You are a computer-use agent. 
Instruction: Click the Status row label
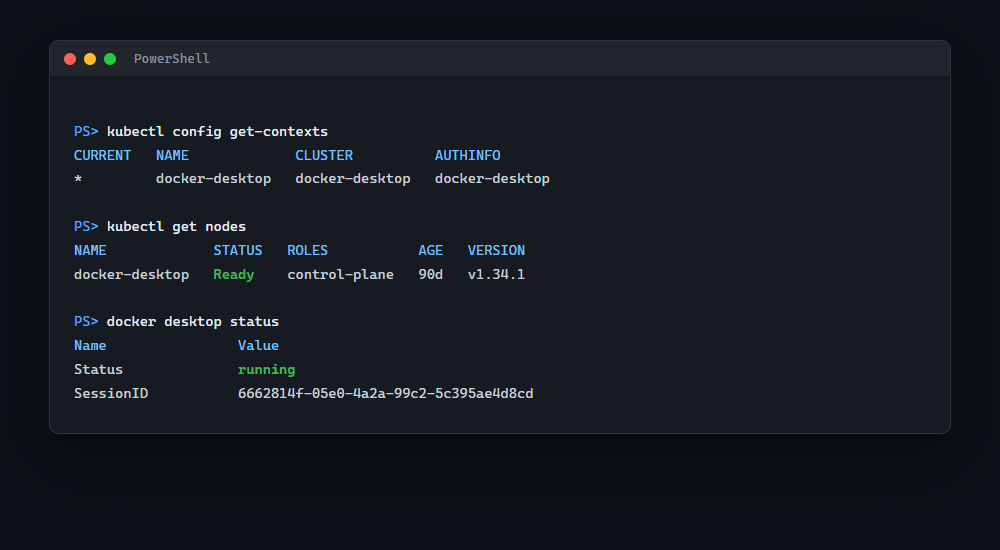pyautogui.click(x=98, y=369)
